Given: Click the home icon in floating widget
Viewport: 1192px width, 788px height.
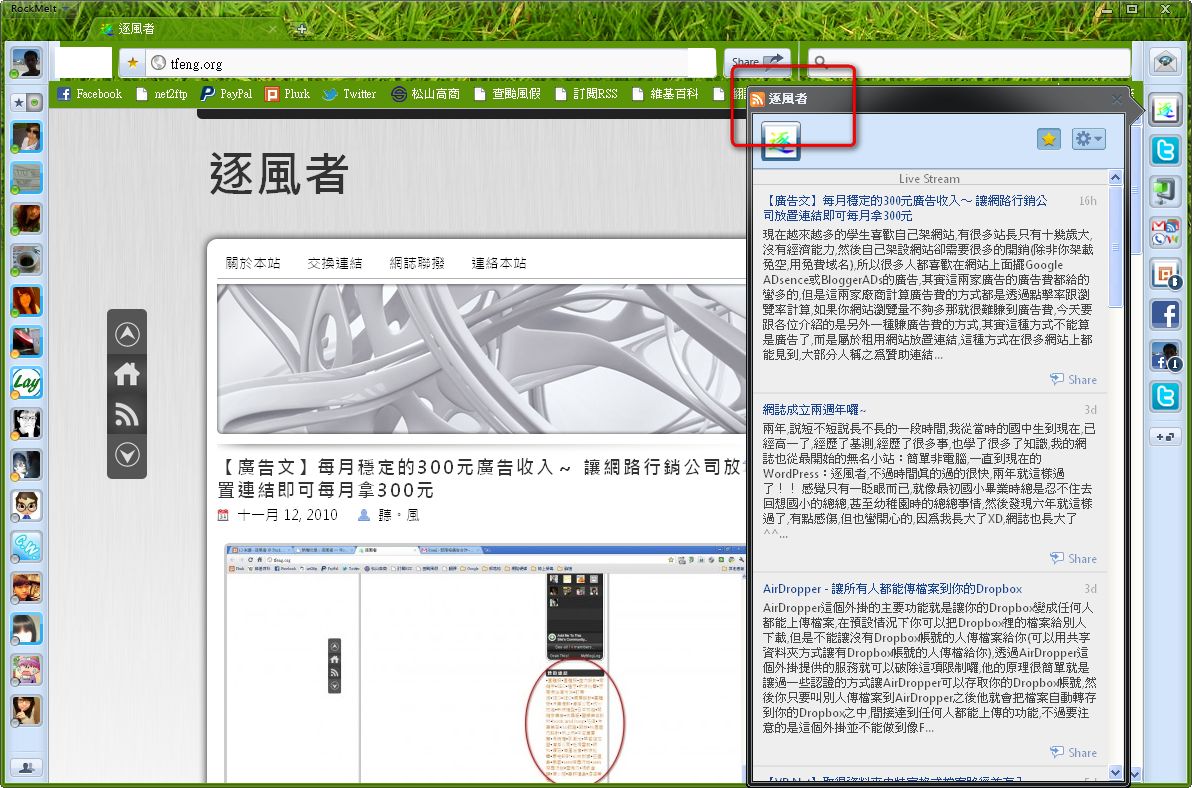Looking at the screenshot, I should (x=127, y=374).
